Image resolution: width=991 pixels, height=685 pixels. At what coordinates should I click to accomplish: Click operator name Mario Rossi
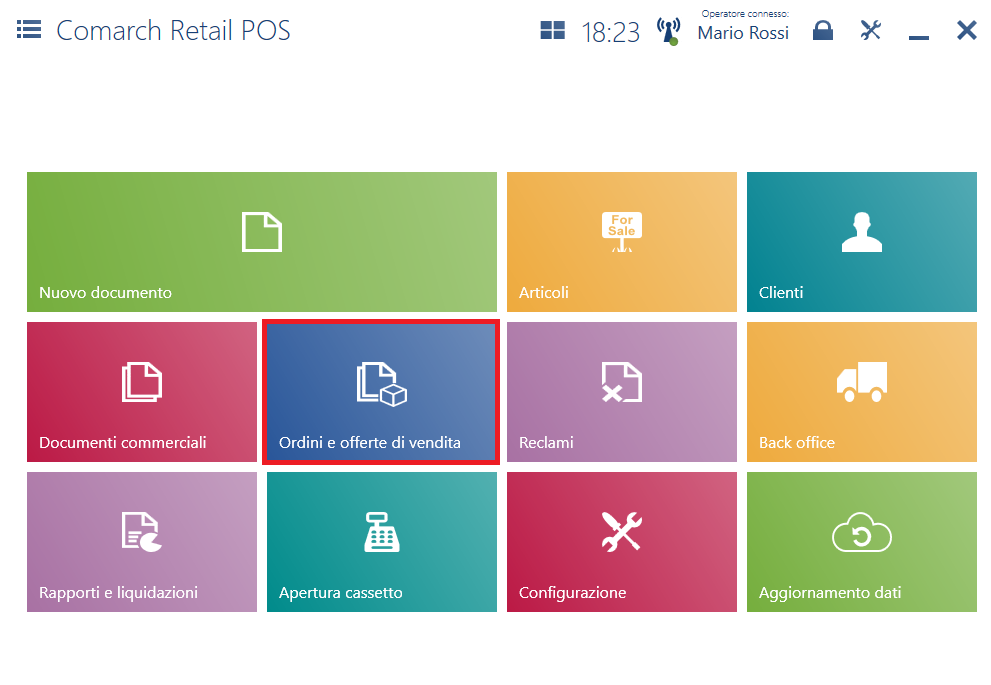[743, 33]
